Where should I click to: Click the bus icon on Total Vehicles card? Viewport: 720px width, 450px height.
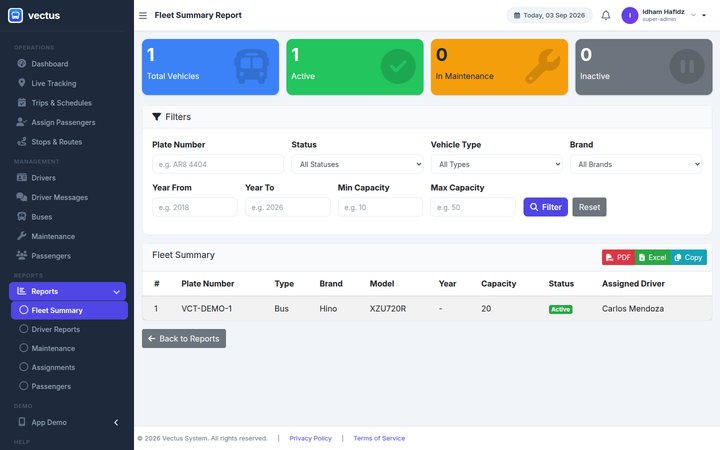click(x=252, y=67)
